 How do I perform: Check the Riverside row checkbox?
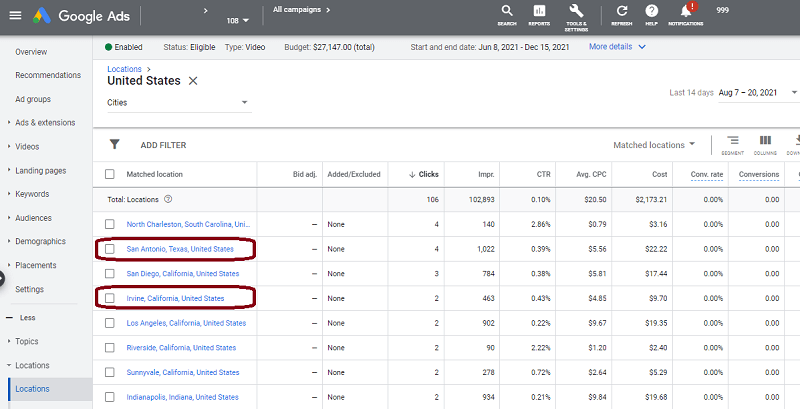[110, 348]
